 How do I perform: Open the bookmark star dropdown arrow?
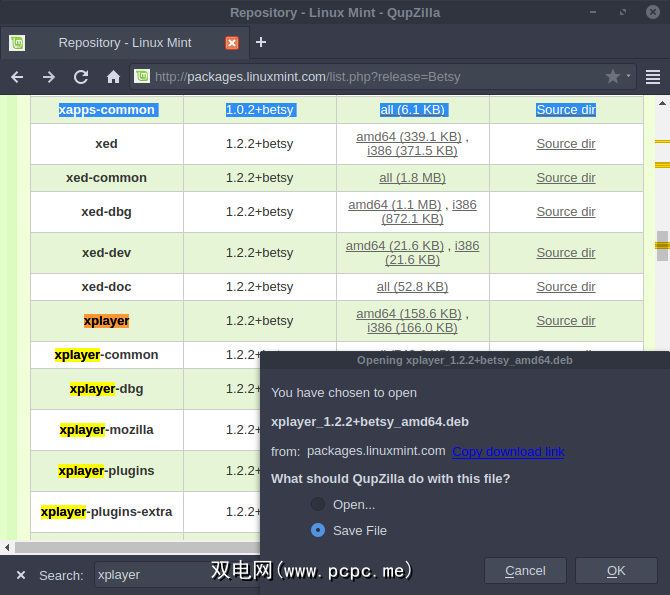pyautogui.click(x=629, y=76)
